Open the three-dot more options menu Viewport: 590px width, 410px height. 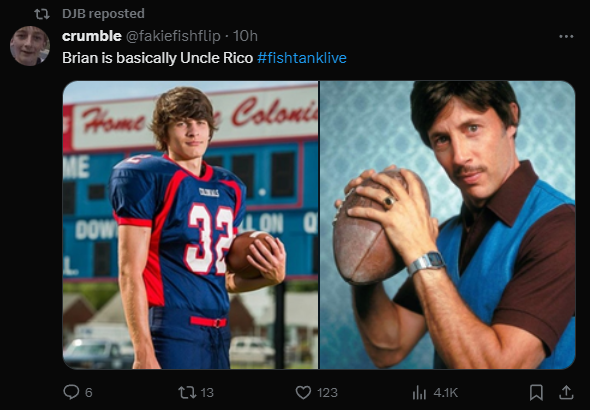click(566, 36)
